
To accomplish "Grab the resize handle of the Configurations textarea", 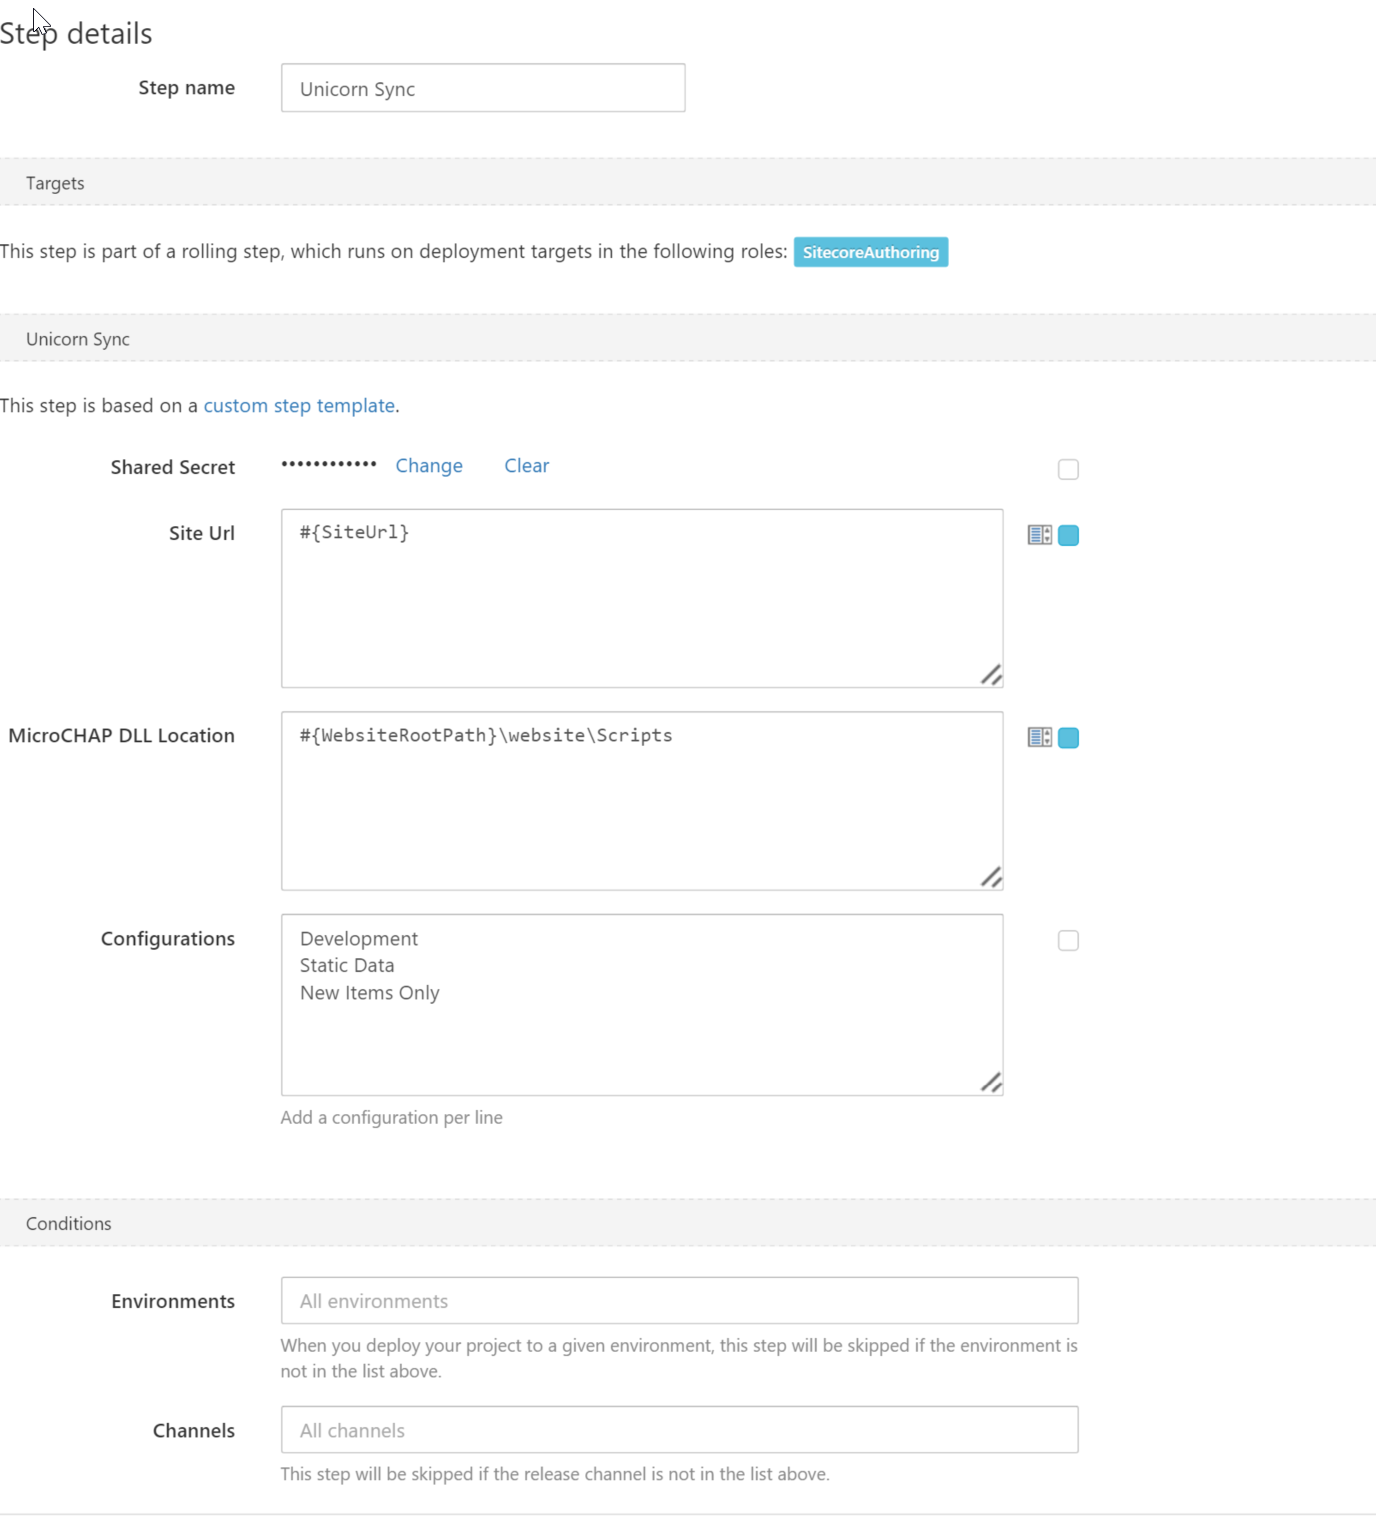I will pos(991,1082).
